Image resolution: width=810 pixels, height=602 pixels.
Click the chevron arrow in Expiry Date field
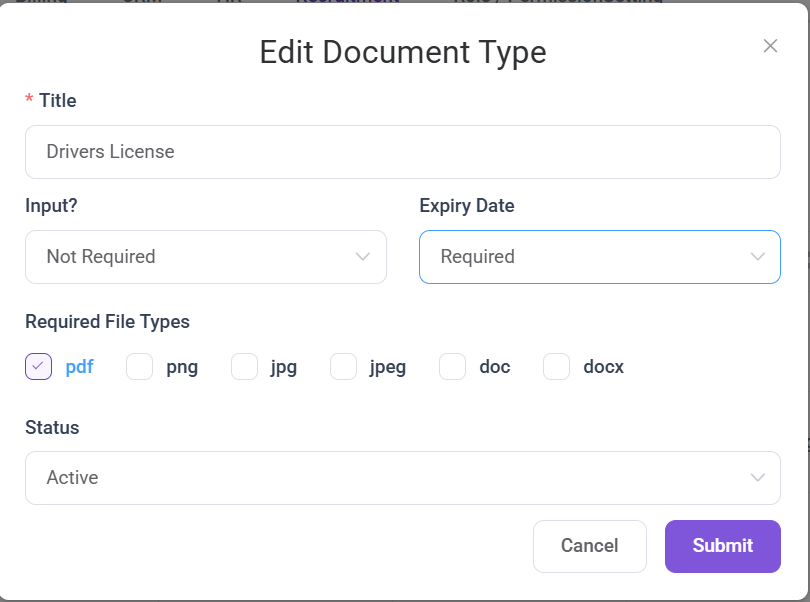point(757,257)
